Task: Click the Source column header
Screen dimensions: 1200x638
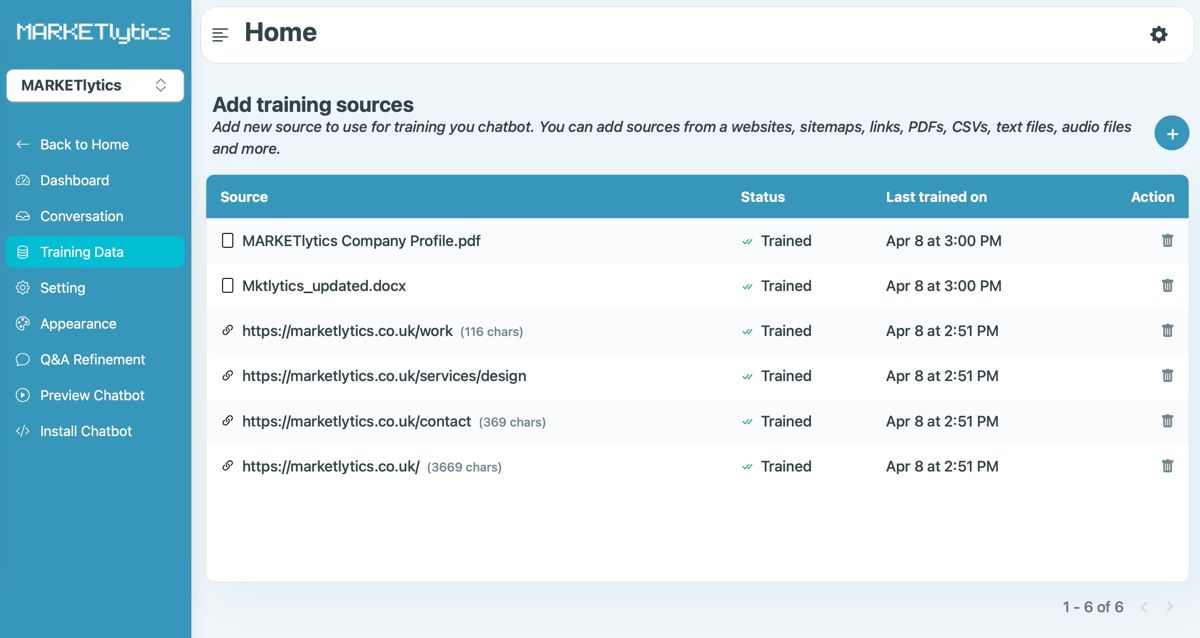Action: pyautogui.click(x=244, y=197)
